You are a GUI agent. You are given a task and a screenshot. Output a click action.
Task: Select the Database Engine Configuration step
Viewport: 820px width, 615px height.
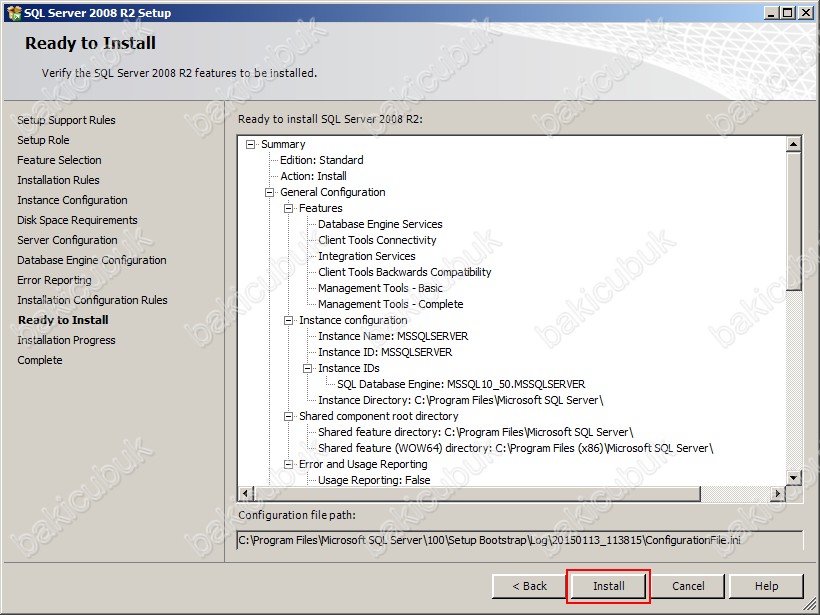point(92,260)
